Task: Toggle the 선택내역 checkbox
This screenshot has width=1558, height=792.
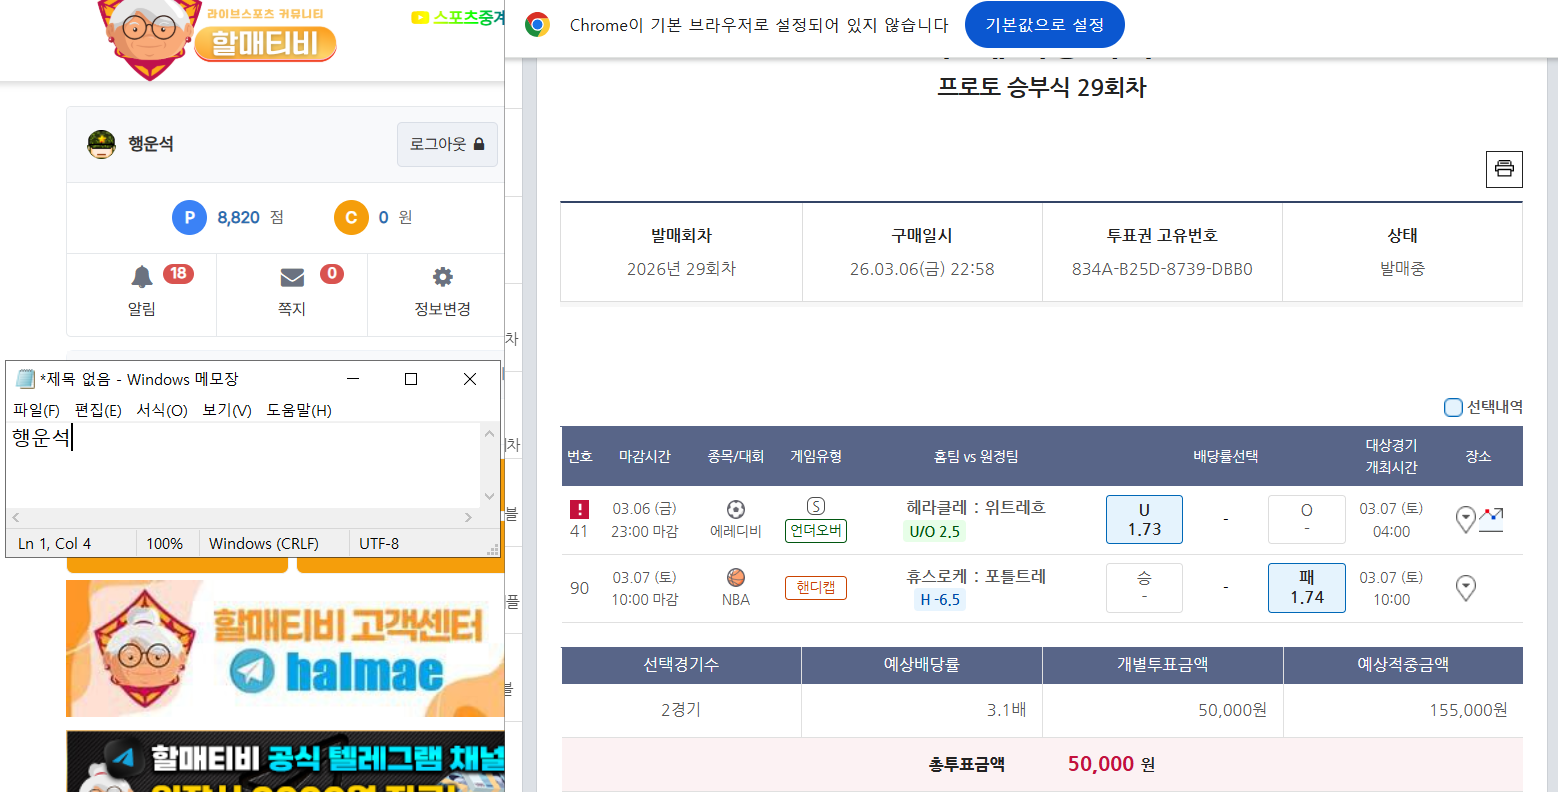Action: 1453,407
